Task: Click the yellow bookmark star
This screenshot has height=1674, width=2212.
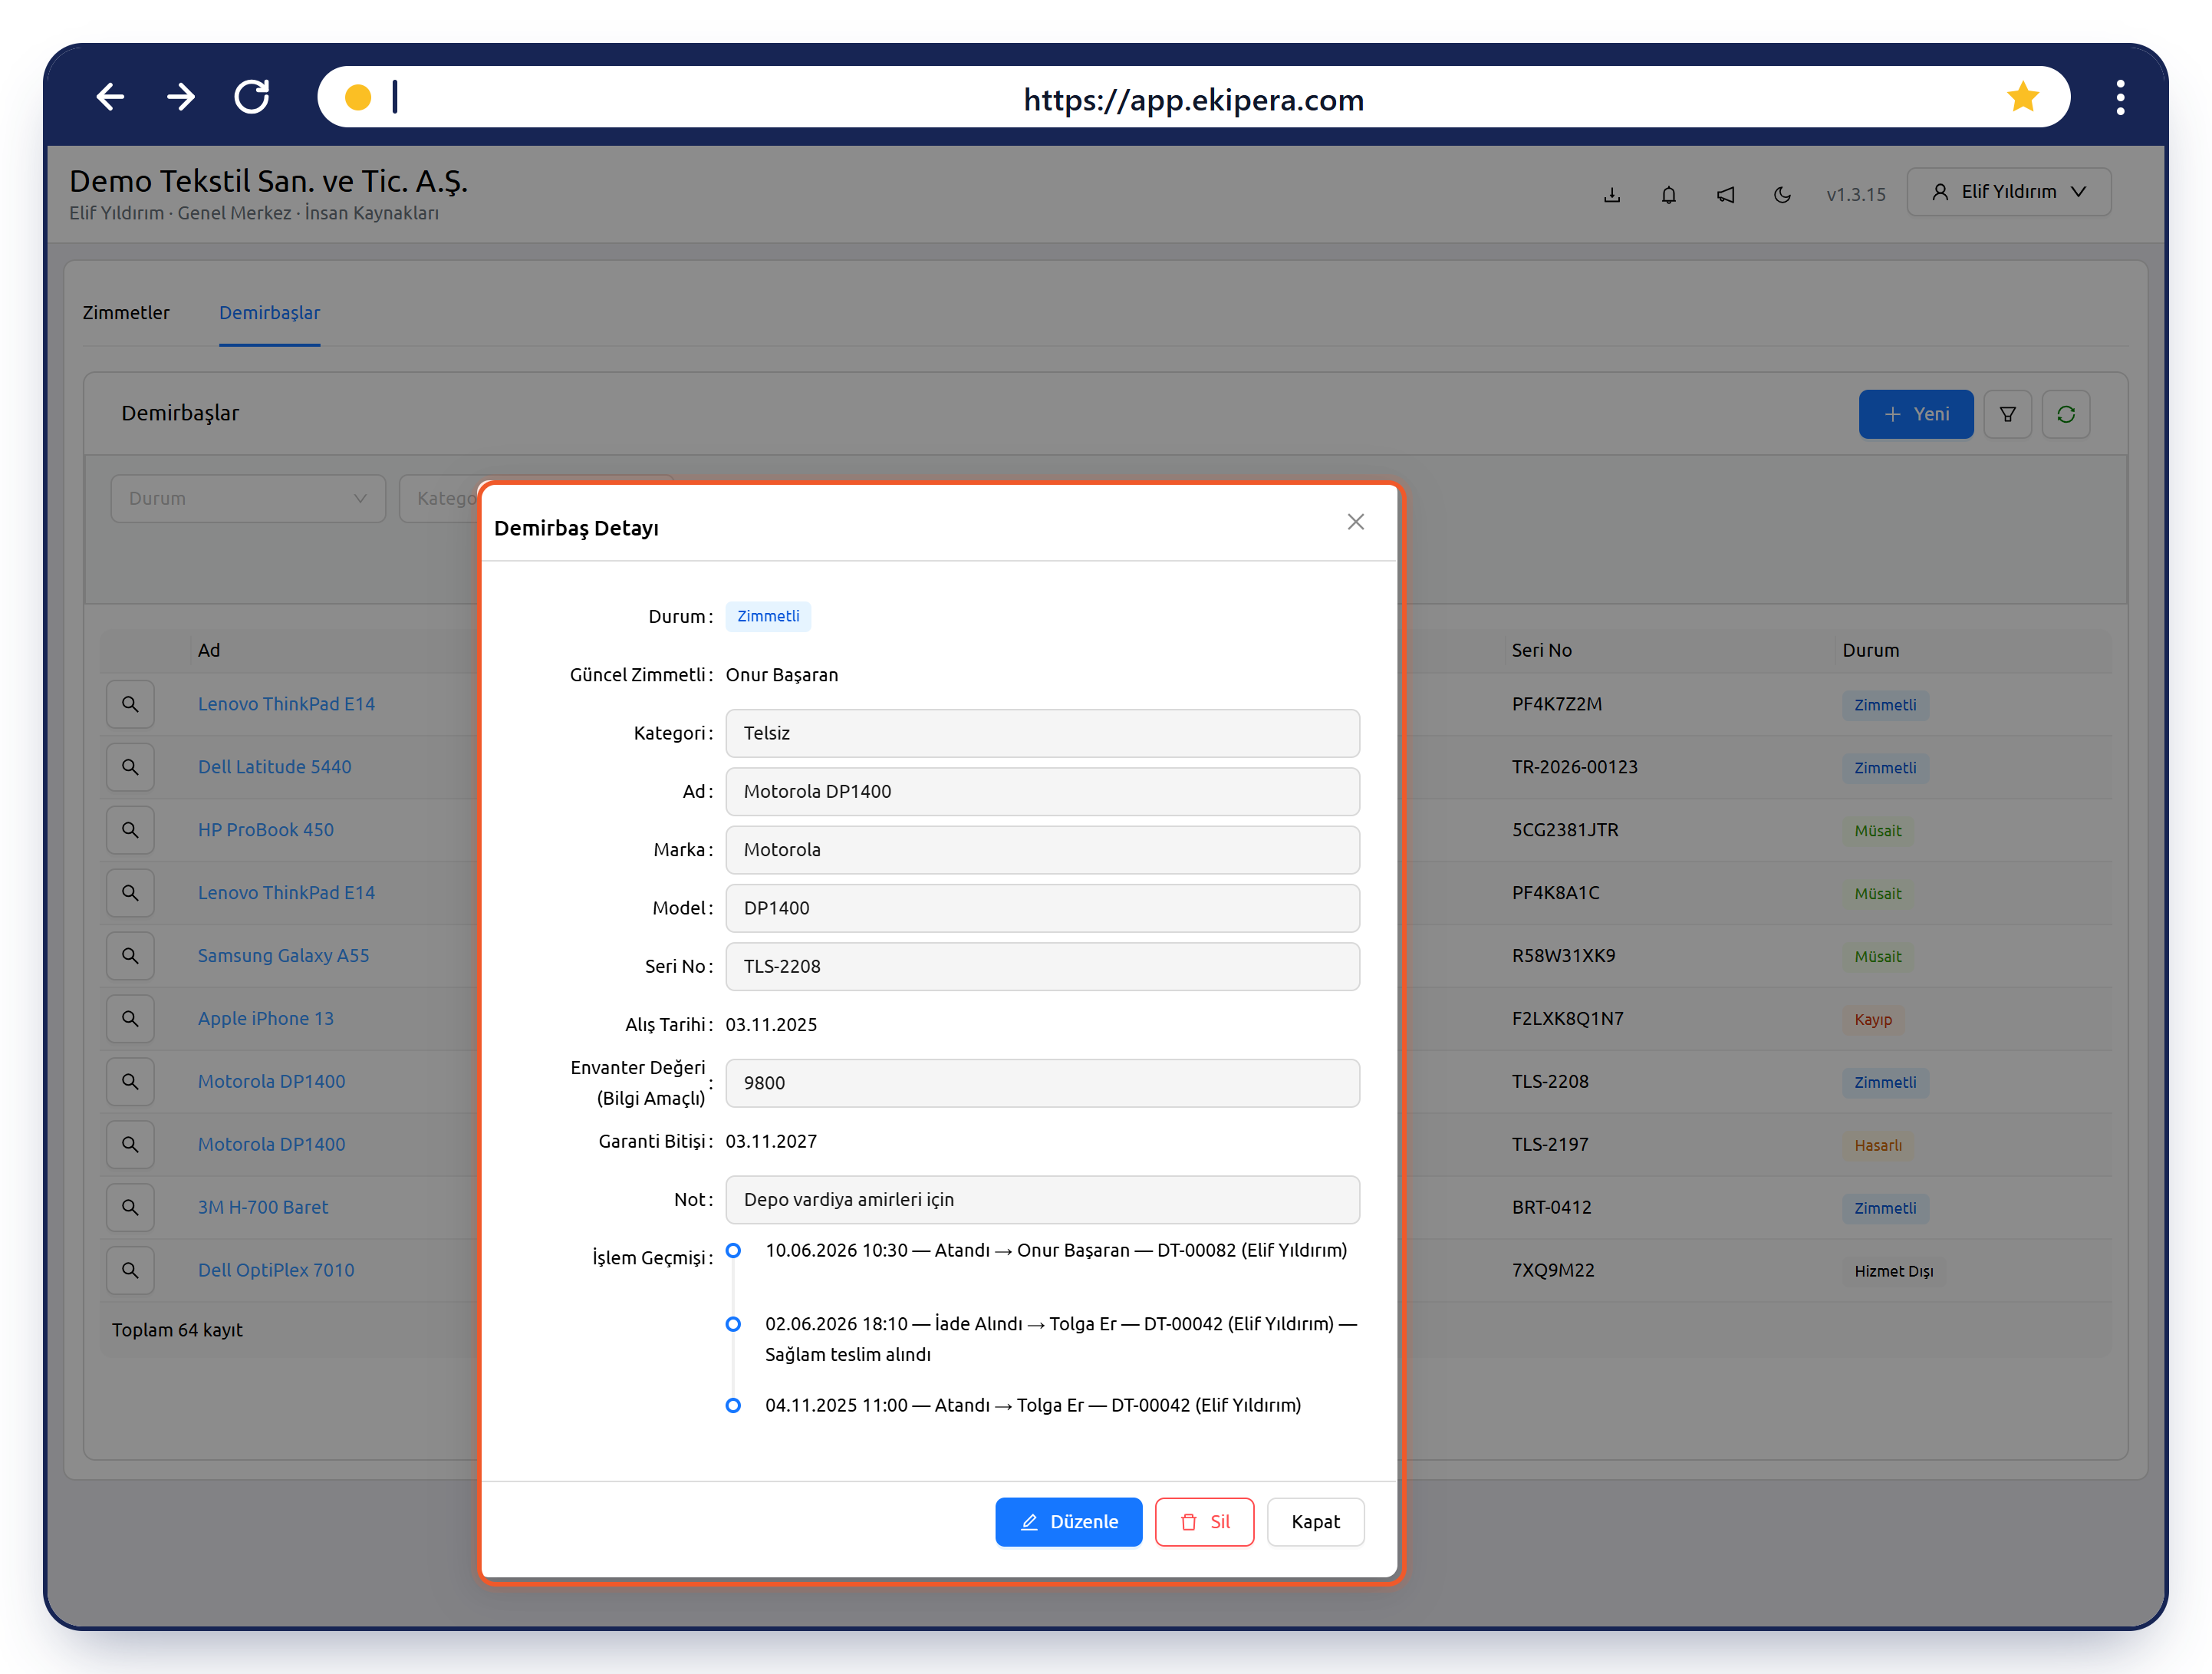Action: 2022,97
